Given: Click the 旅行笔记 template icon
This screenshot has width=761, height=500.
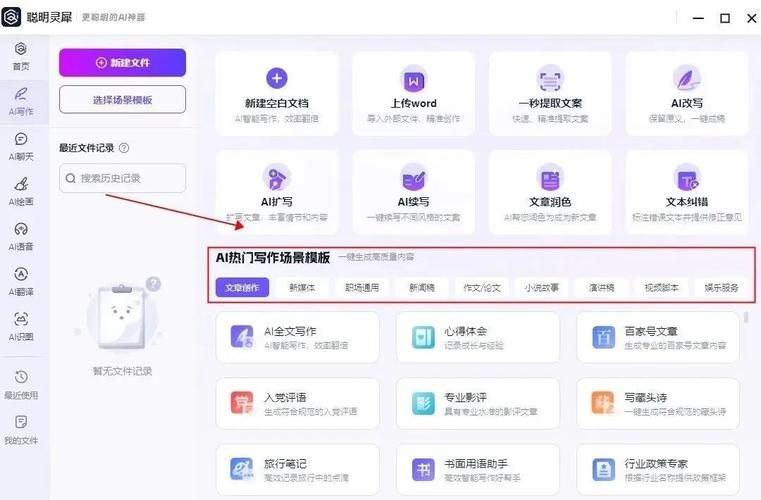Looking at the screenshot, I should pyautogui.click(x=242, y=469).
